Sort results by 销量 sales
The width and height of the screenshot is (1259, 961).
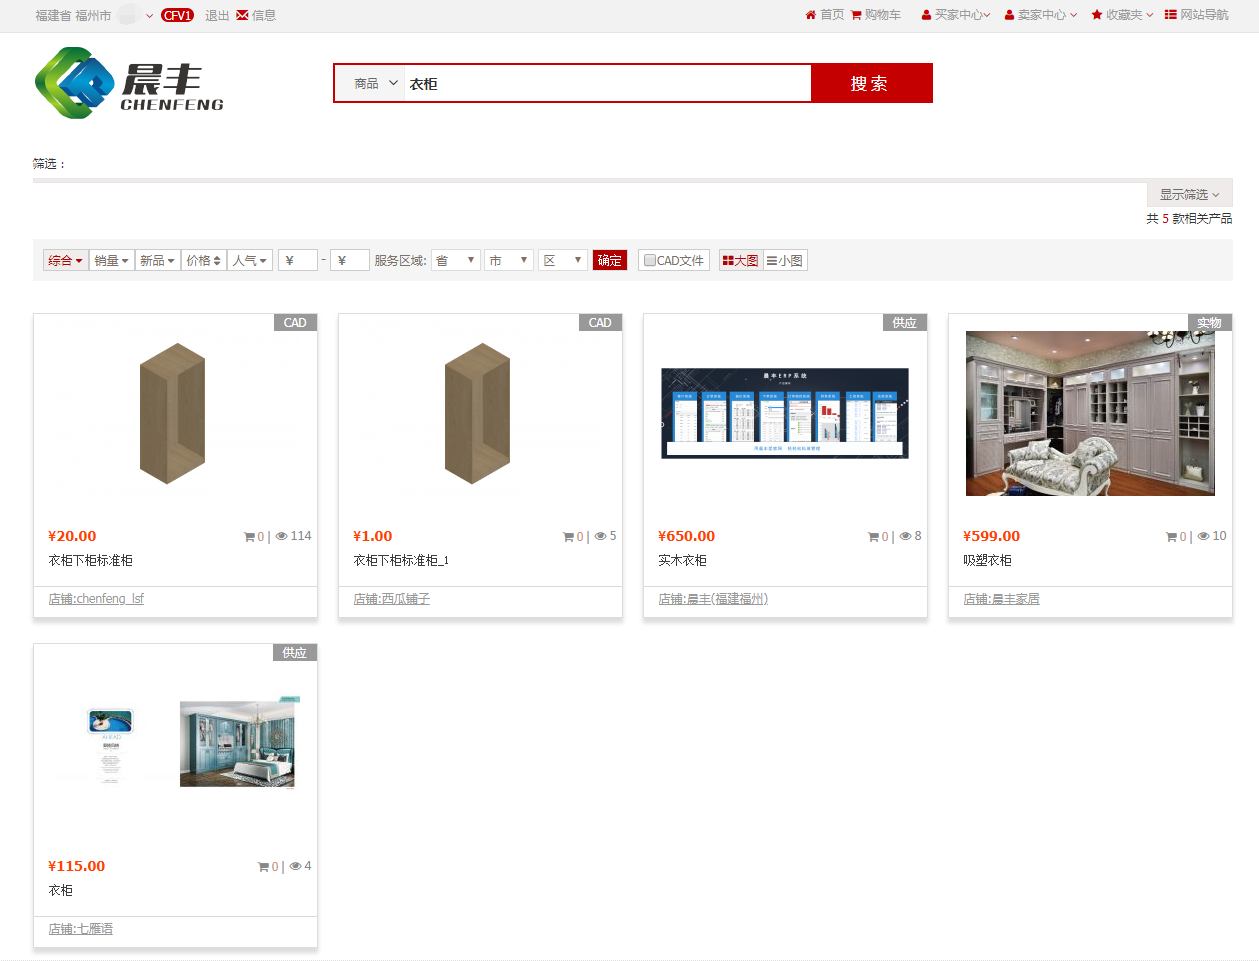pos(111,261)
